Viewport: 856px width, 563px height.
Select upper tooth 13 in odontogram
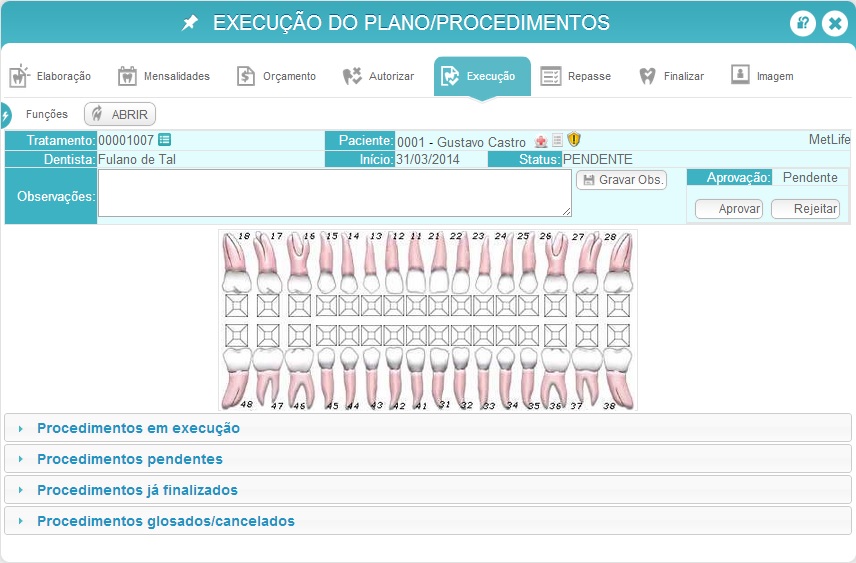click(x=371, y=263)
